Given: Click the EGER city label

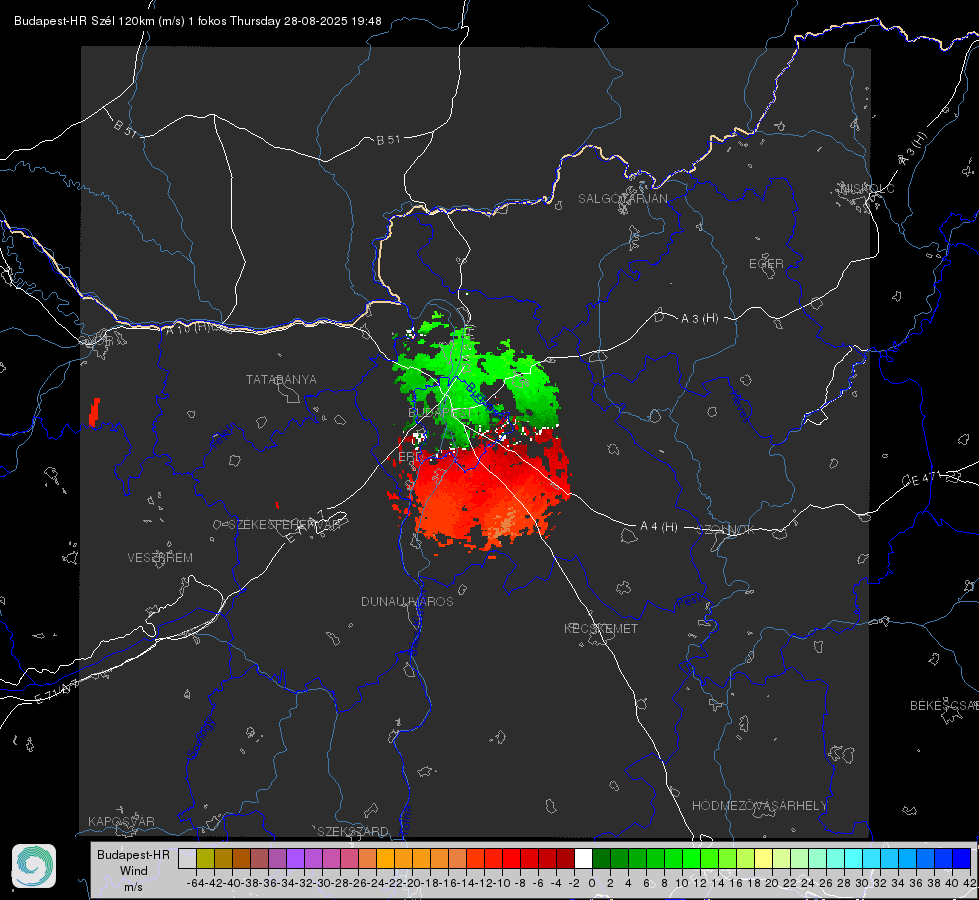Looking at the screenshot, I should [x=766, y=264].
